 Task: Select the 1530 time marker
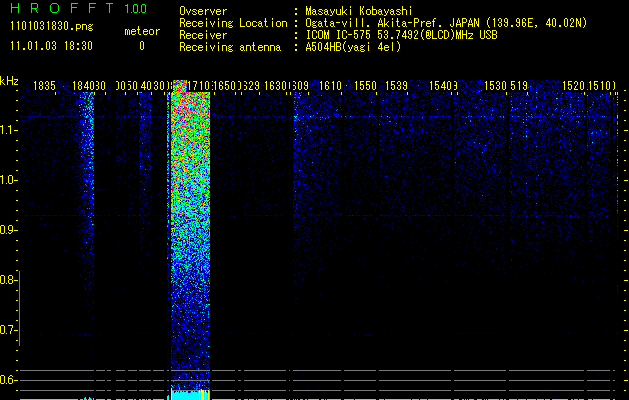click(x=495, y=86)
